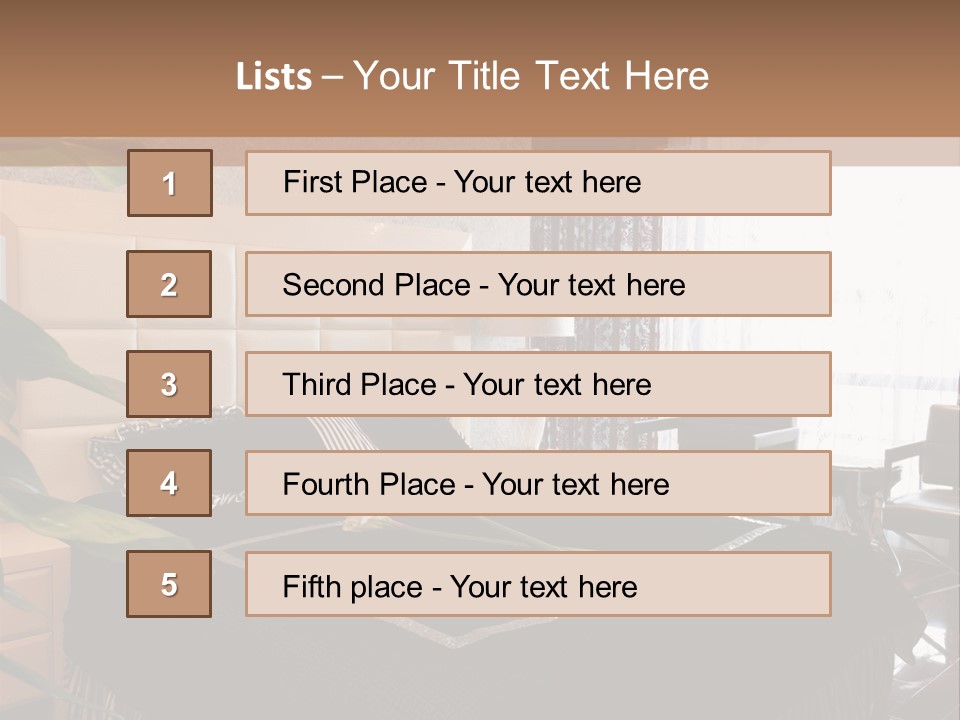Select the number 2 box
960x720 pixels.
coord(169,284)
